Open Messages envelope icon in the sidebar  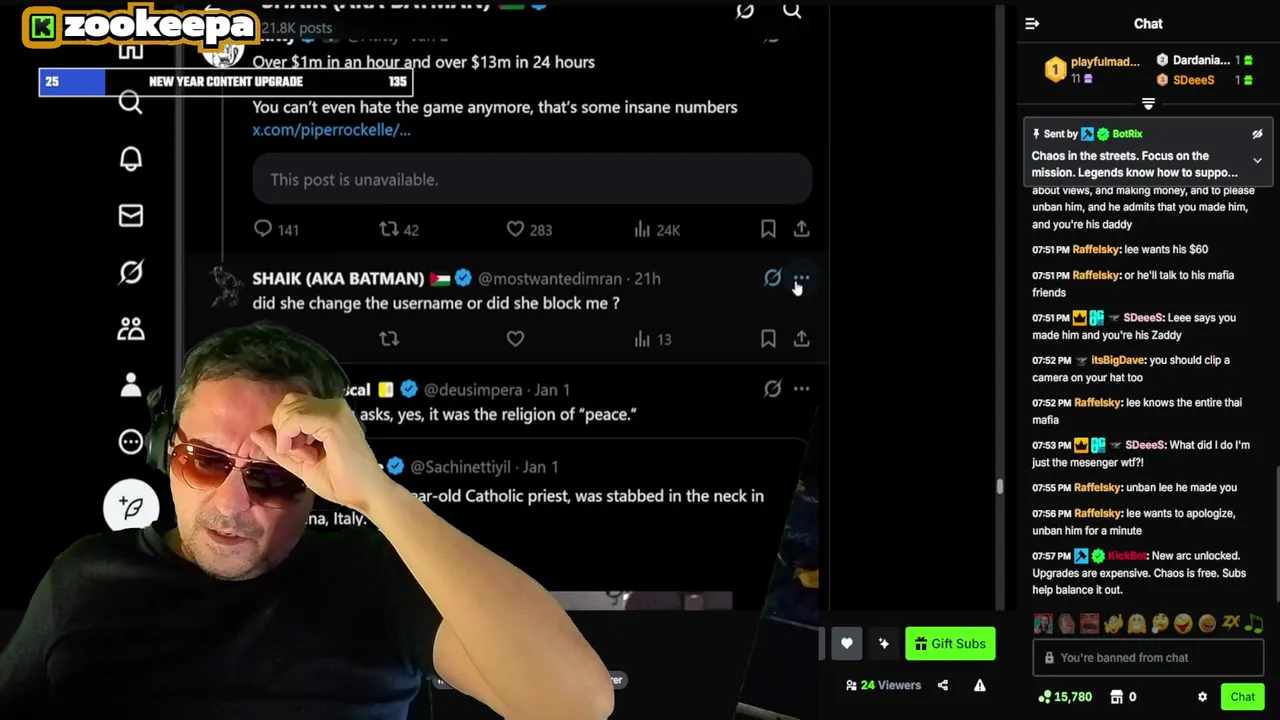click(131, 216)
